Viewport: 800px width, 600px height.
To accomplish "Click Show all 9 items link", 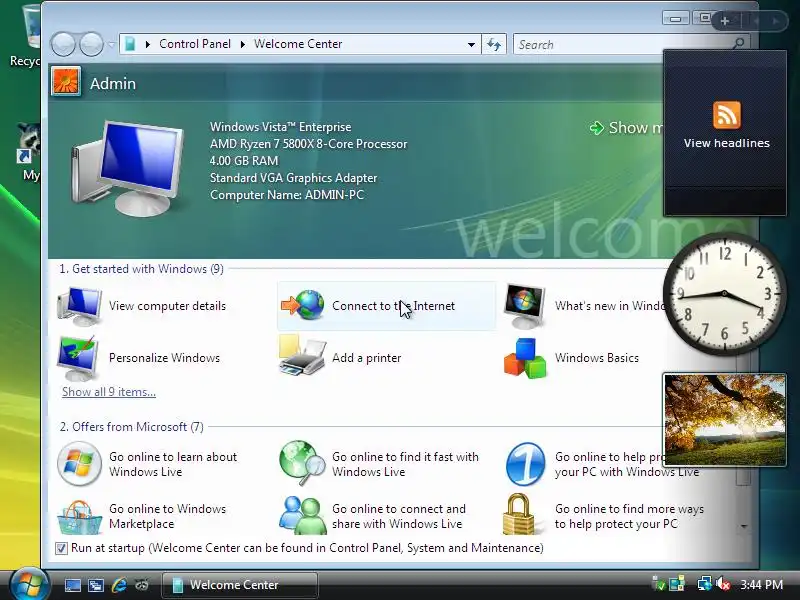I will pos(109,392).
